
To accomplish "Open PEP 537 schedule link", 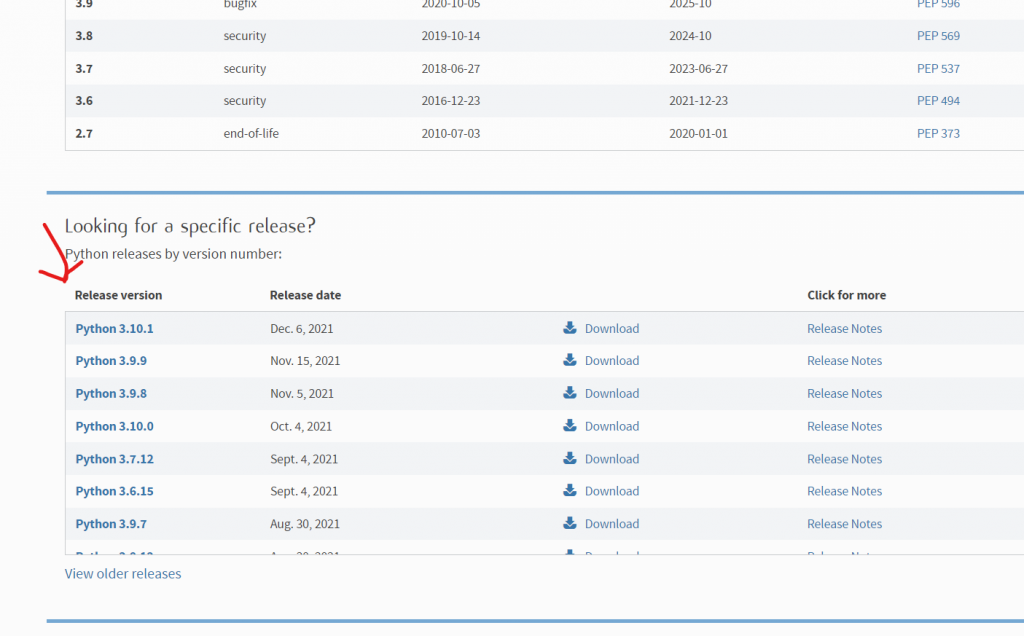I will [x=938, y=69].
